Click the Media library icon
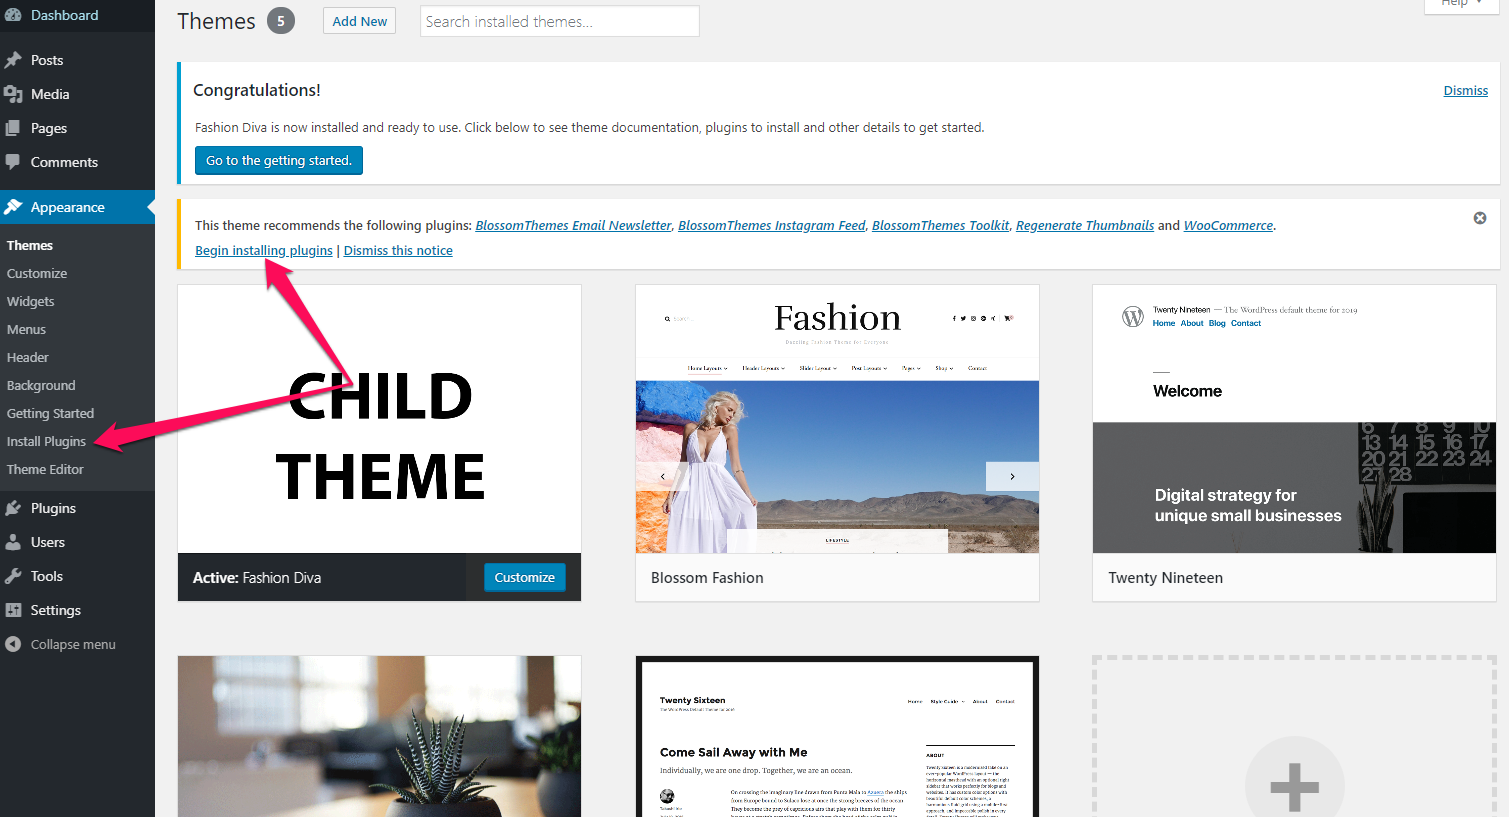Image resolution: width=1509 pixels, height=817 pixels. coord(13,94)
